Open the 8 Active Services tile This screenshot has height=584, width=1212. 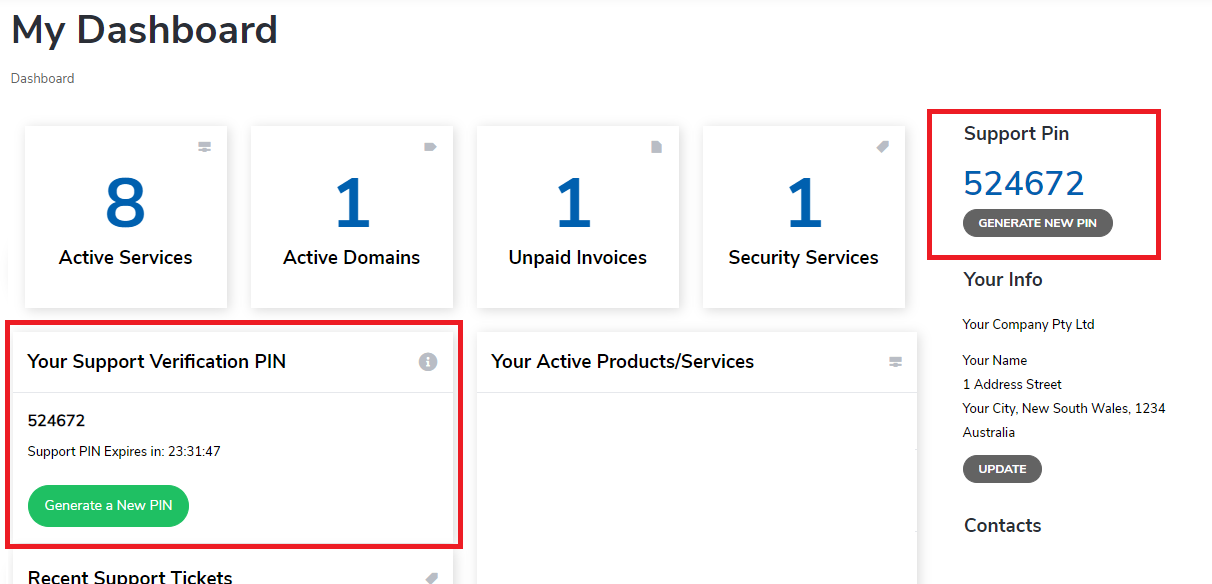tap(126, 217)
